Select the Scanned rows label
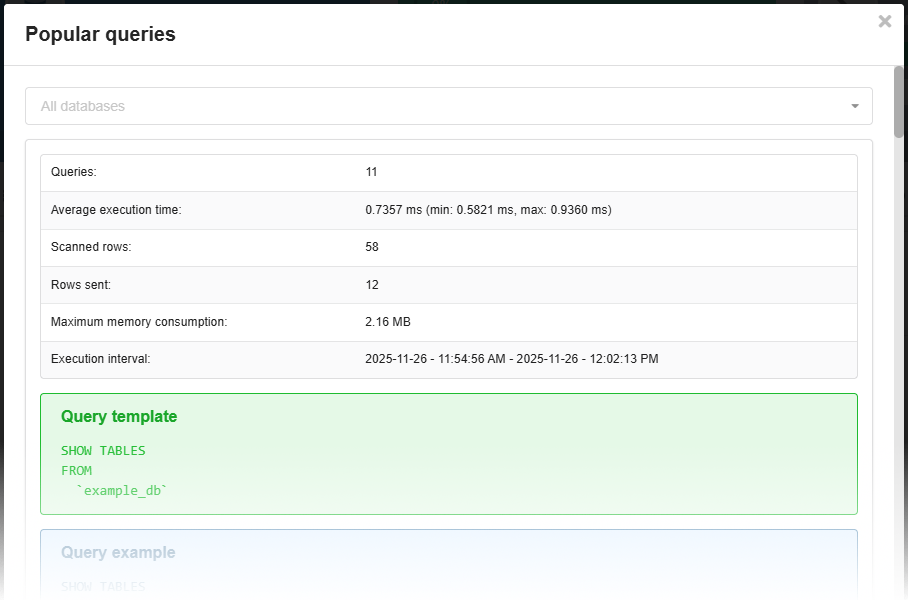The image size is (908, 600). (91, 247)
